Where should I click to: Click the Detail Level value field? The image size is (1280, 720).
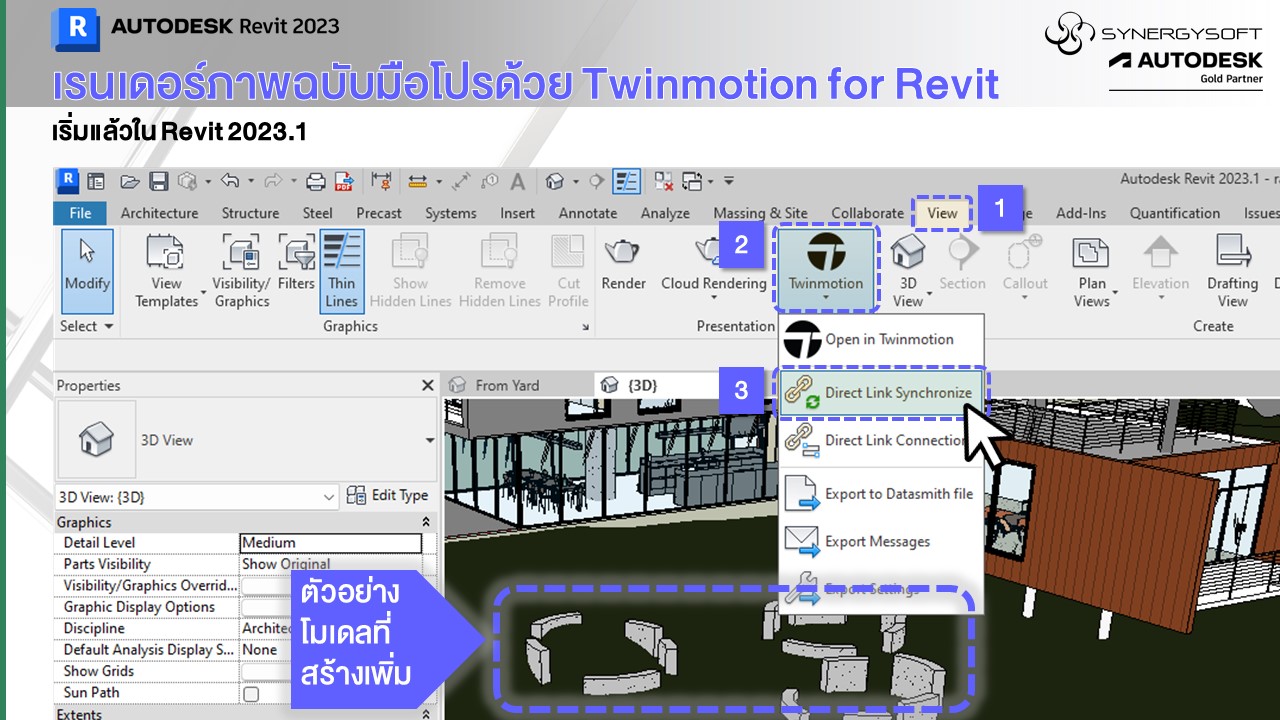[x=330, y=543]
